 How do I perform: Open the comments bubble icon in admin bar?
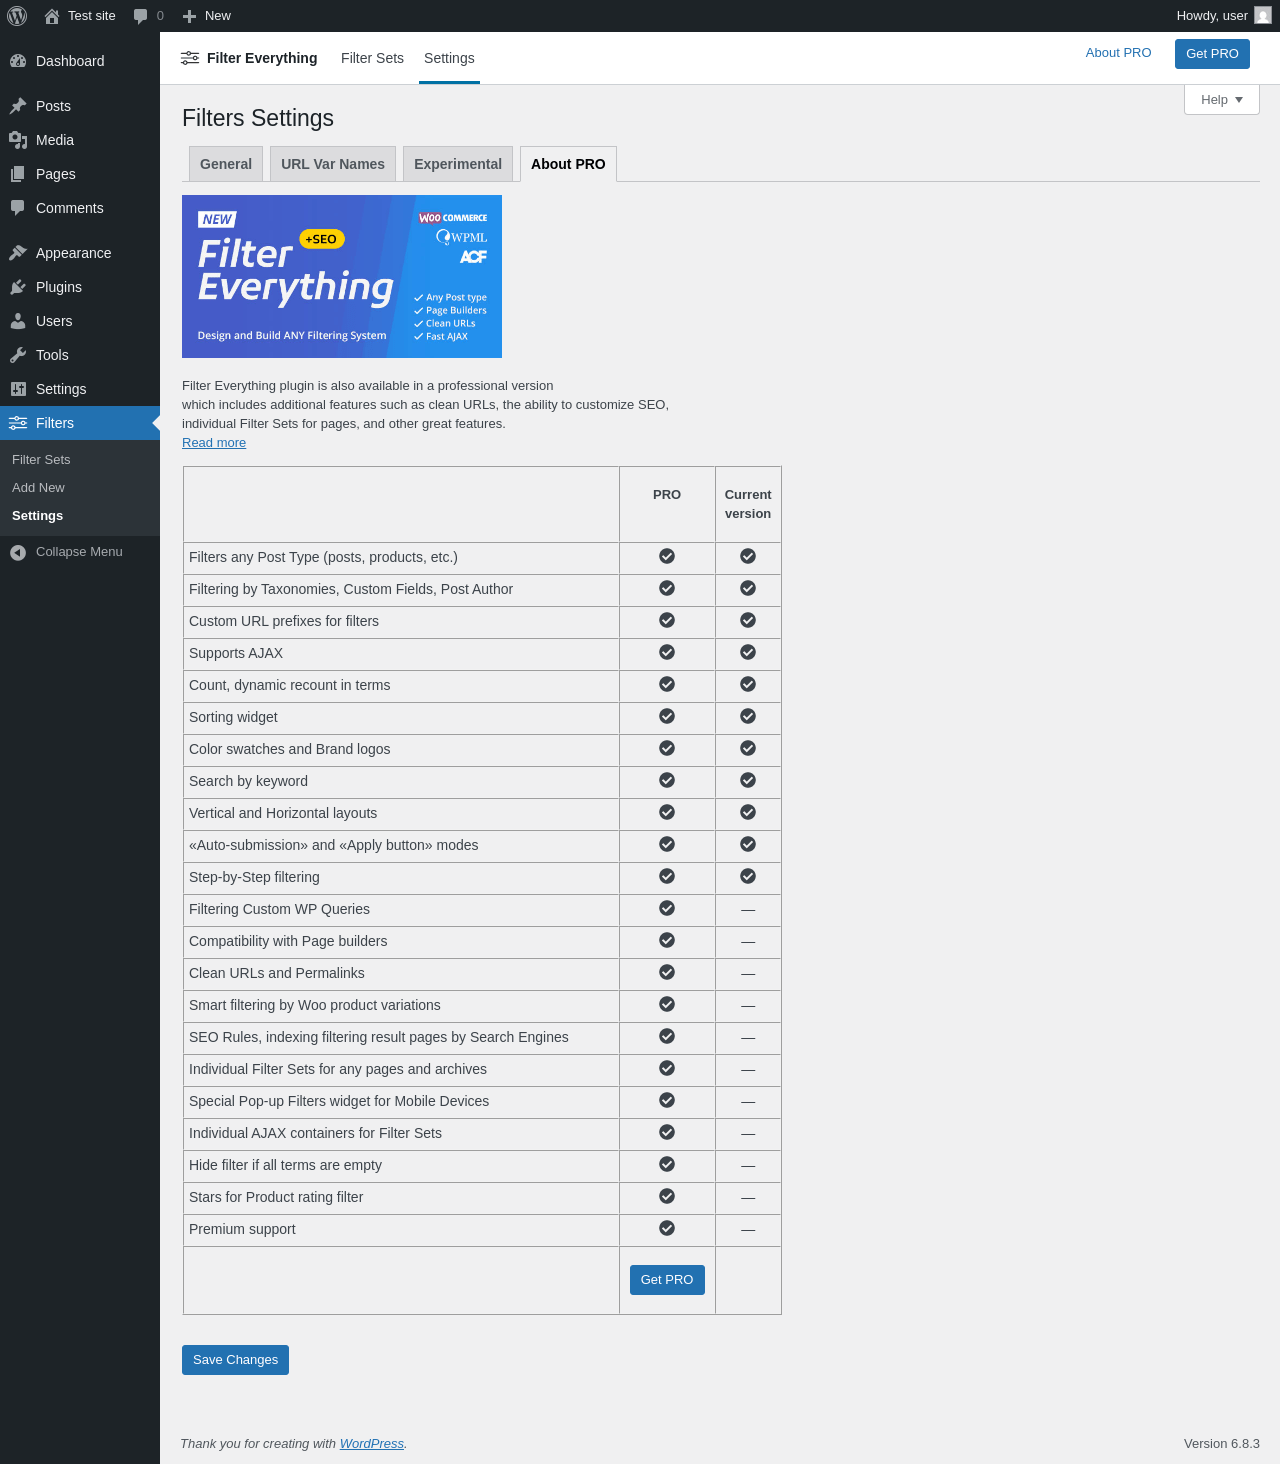pos(141,16)
